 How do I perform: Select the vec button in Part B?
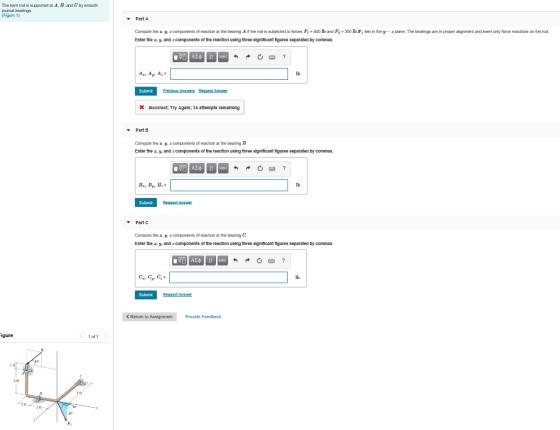click(x=223, y=168)
